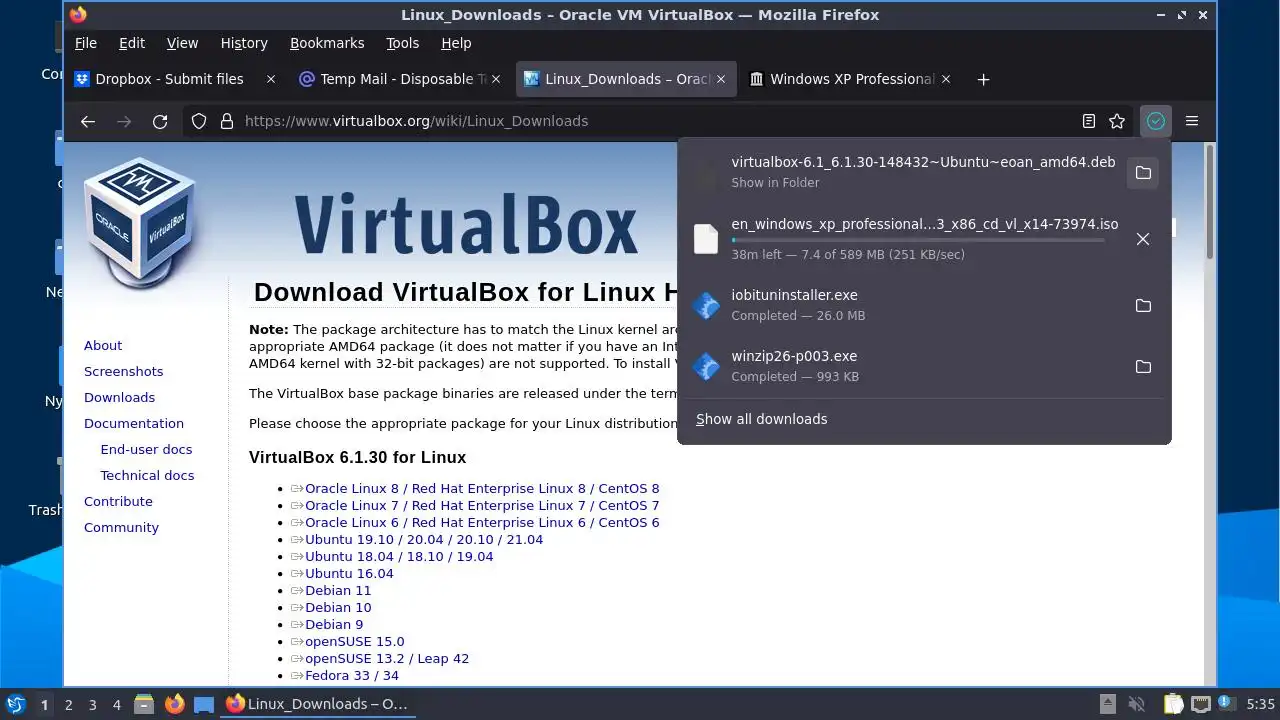1280x720 pixels.
Task: Open the Documentation sidebar link
Action: point(134,423)
